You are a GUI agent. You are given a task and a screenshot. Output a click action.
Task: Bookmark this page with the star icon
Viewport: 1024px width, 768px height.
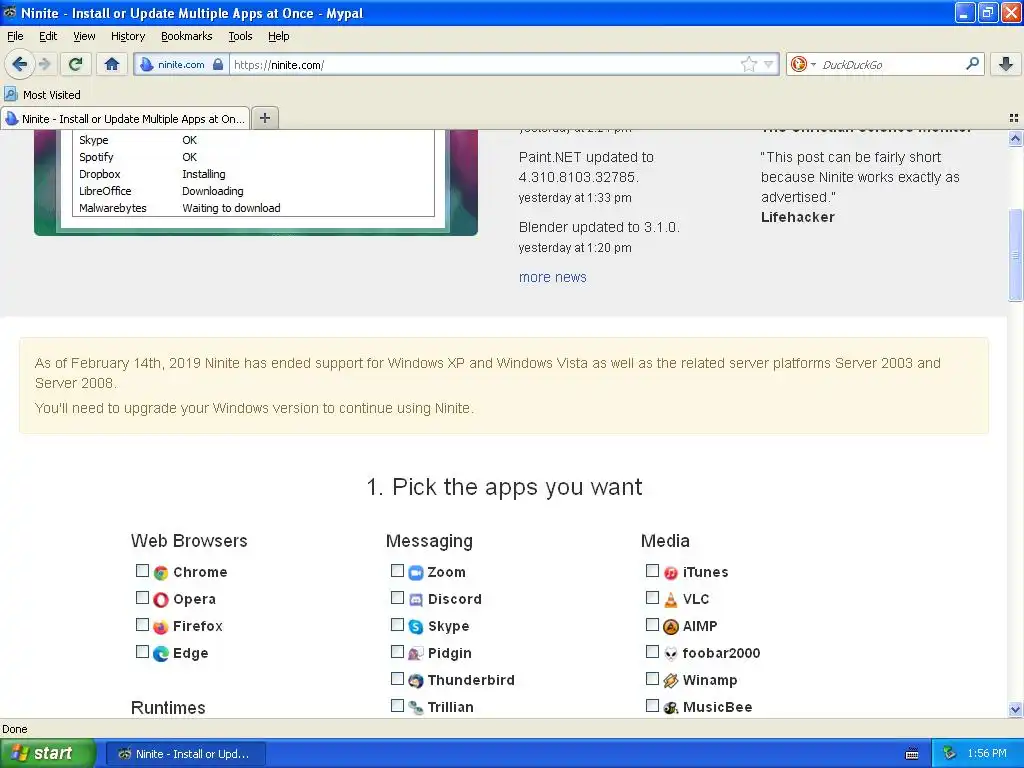tap(748, 64)
